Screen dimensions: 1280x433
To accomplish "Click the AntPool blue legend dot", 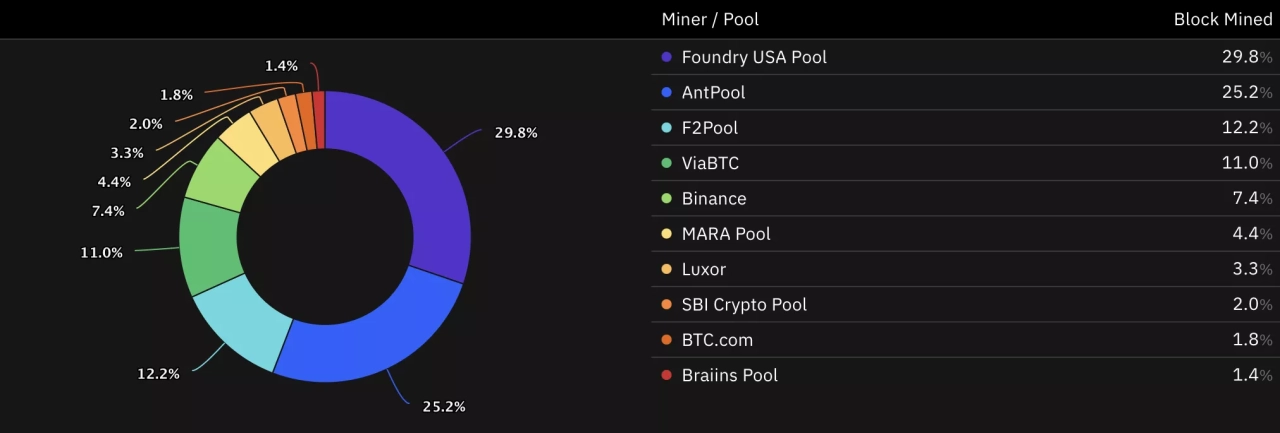I will click(x=667, y=93).
